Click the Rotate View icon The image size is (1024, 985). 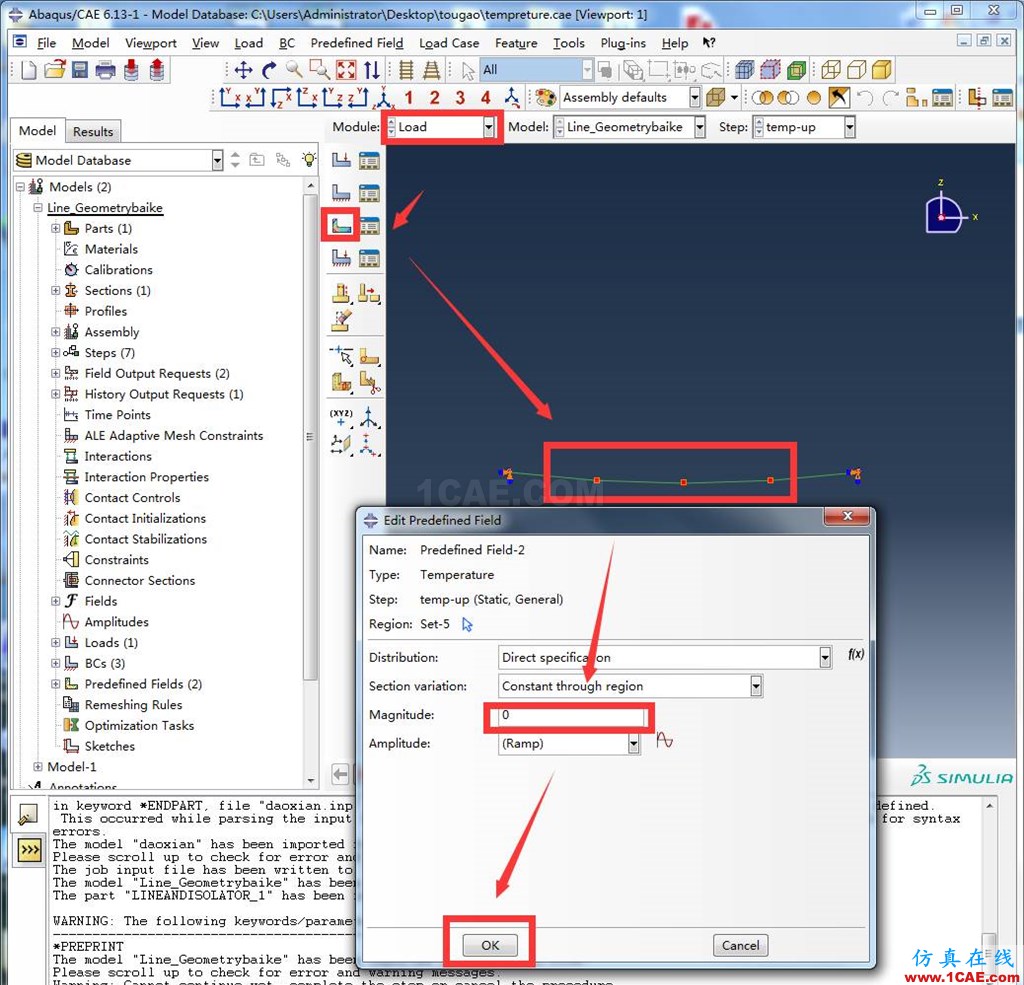click(x=269, y=70)
